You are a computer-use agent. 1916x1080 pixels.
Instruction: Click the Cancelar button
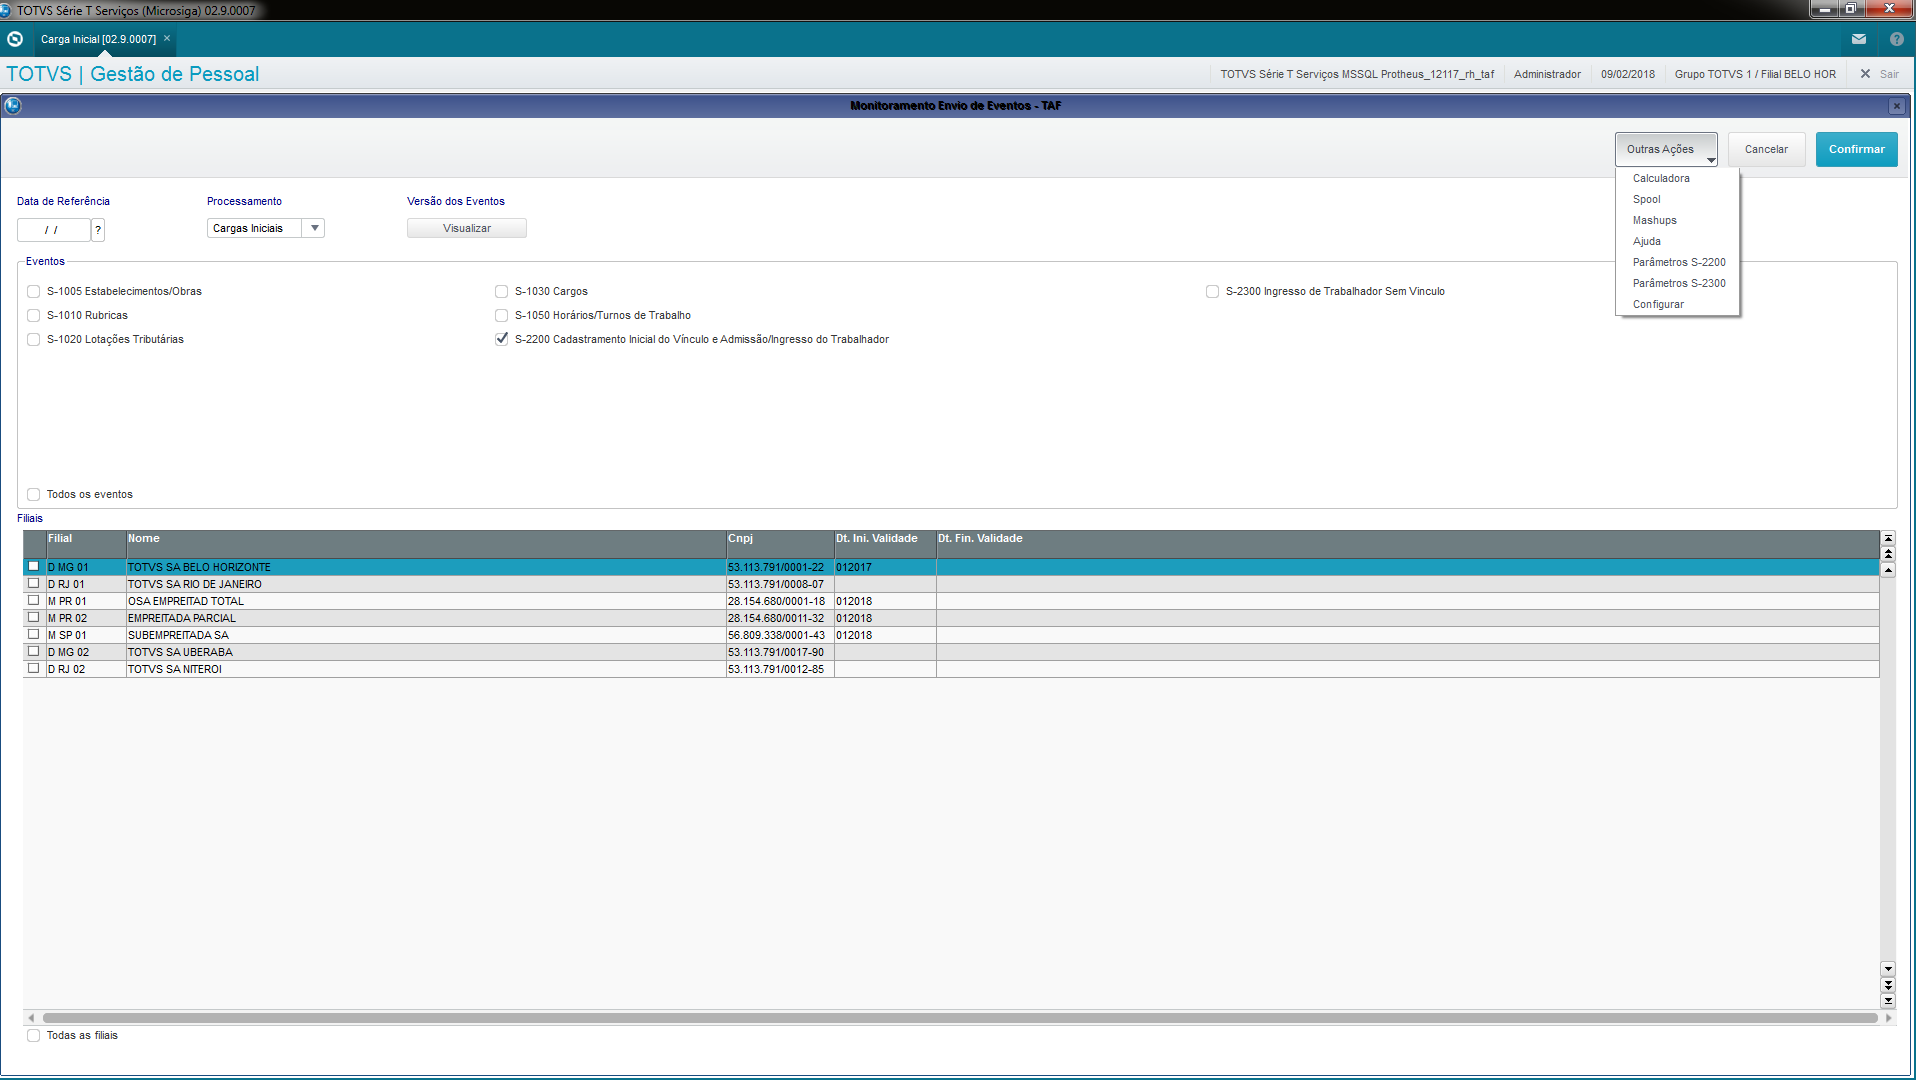pyautogui.click(x=1766, y=150)
